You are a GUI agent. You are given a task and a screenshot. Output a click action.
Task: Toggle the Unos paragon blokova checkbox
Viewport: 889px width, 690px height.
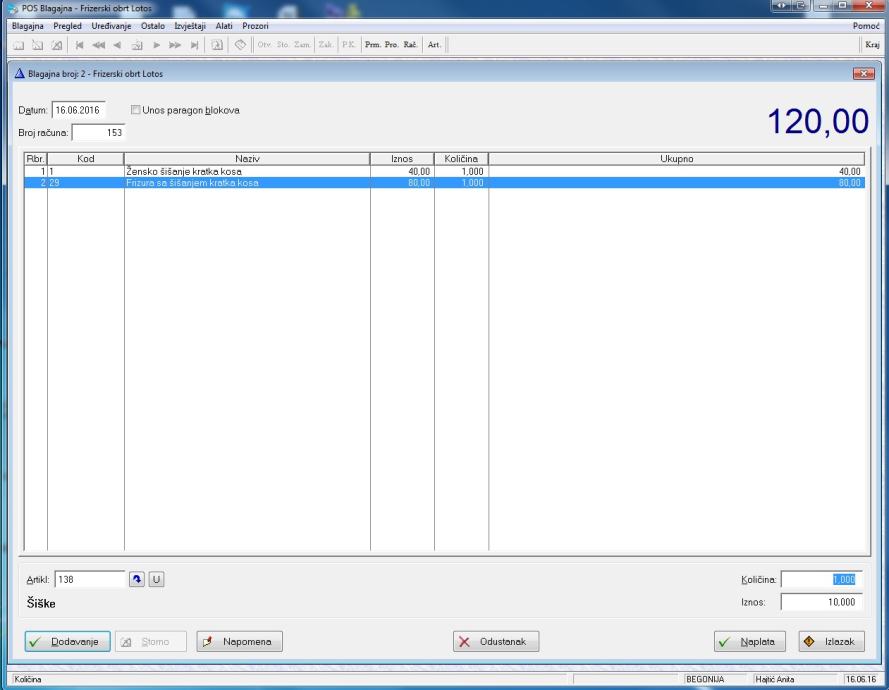136,110
